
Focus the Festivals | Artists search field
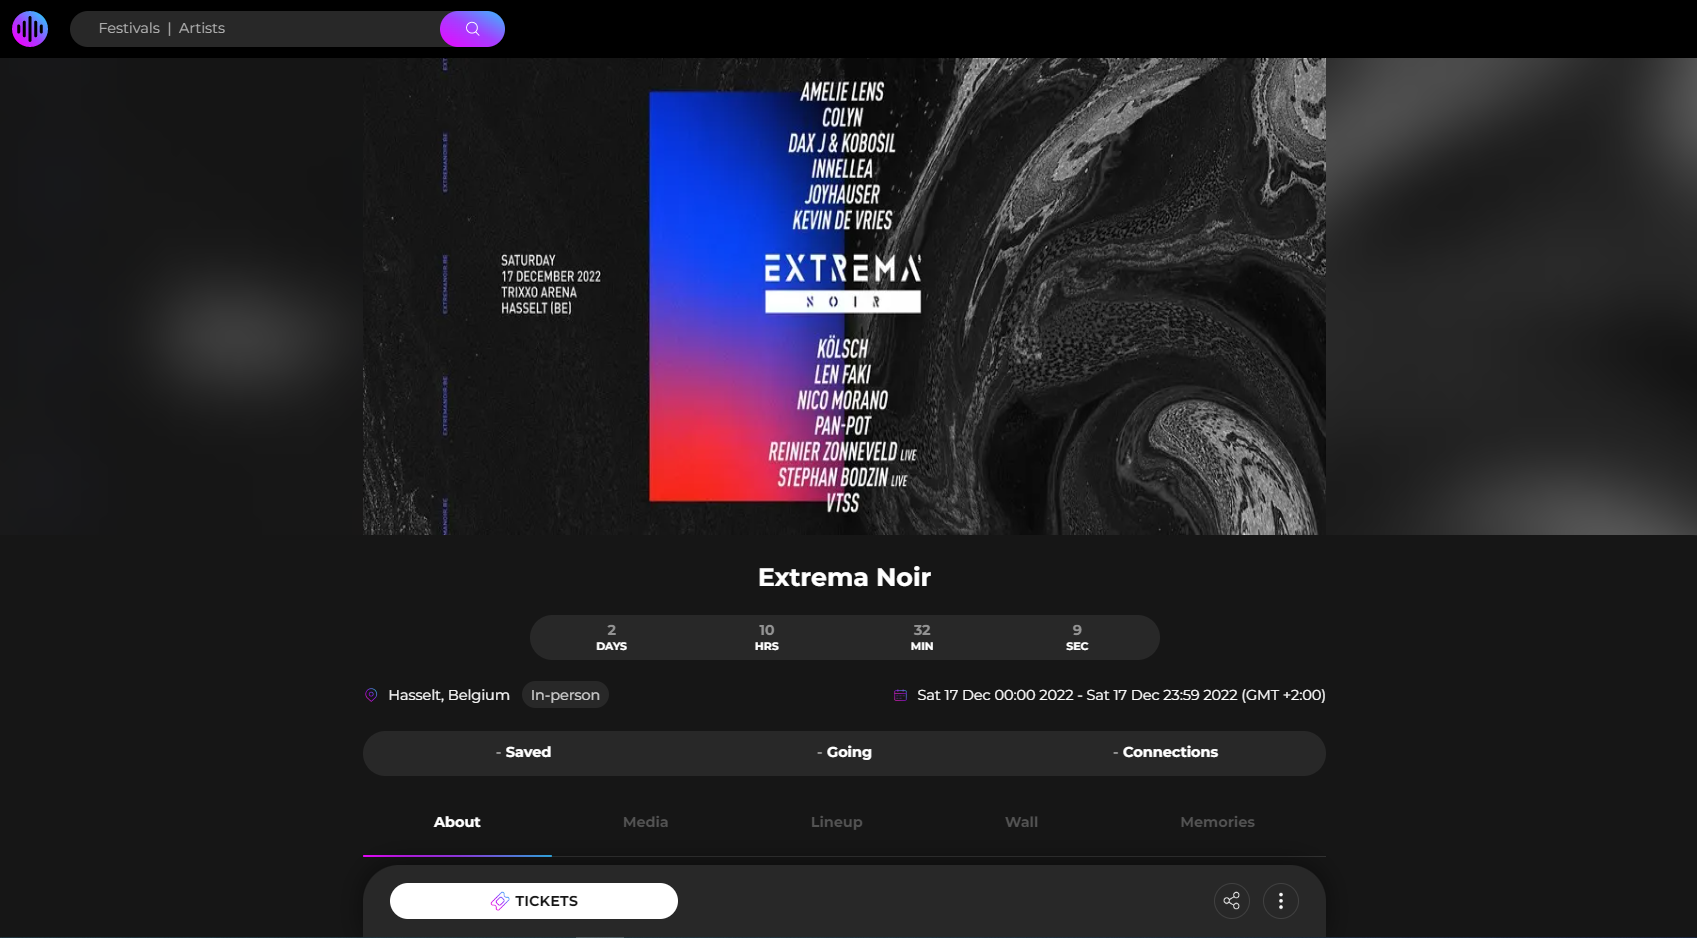pos(255,29)
